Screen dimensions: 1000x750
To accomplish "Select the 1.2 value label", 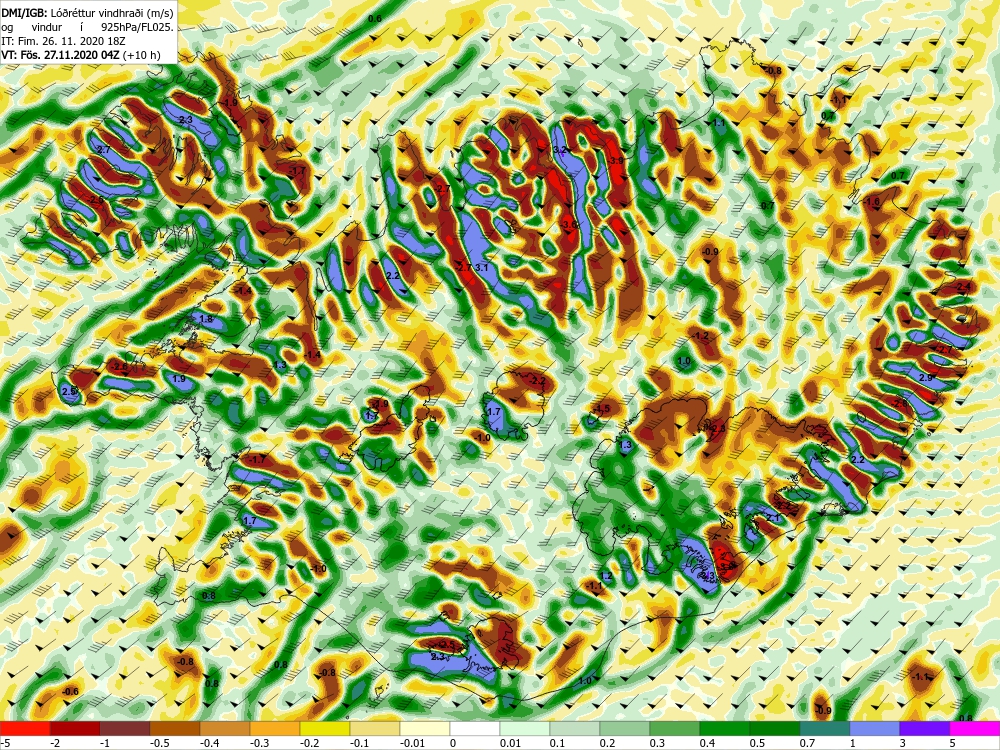I will pyautogui.click(x=607, y=576).
